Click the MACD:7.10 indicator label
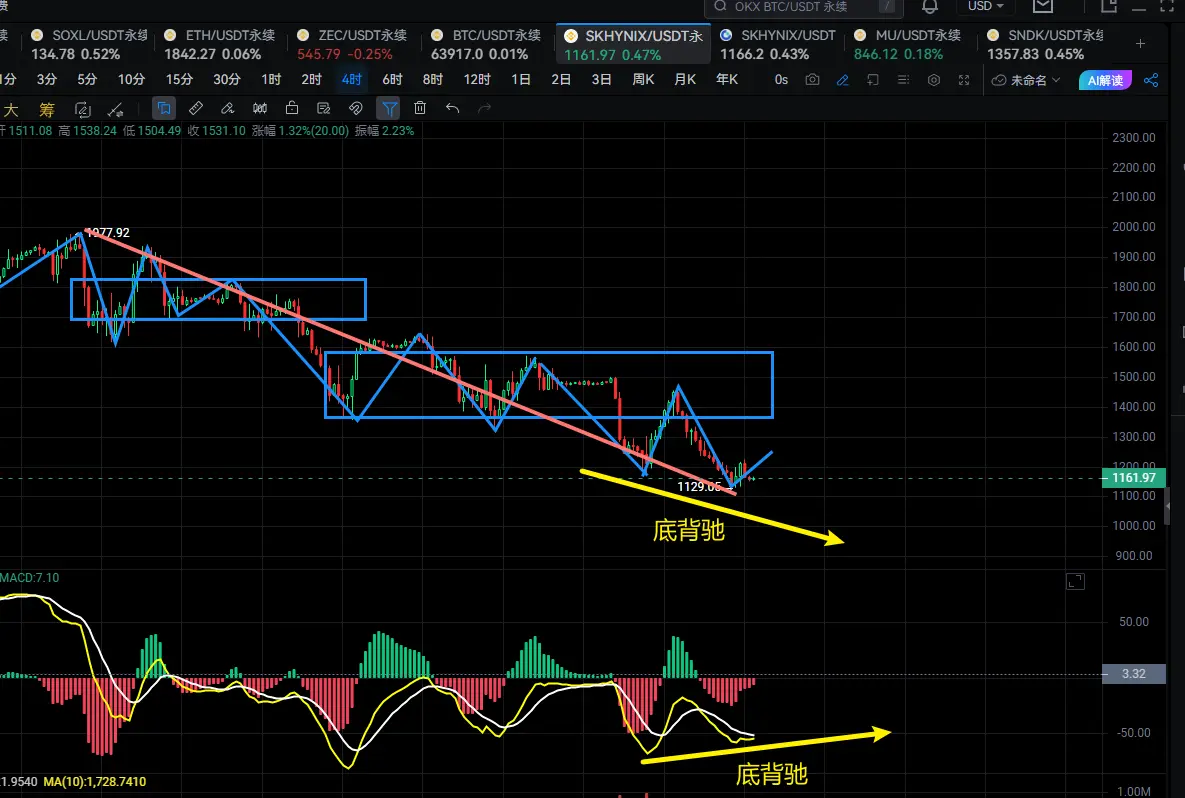The image size is (1185, 798). [29, 577]
